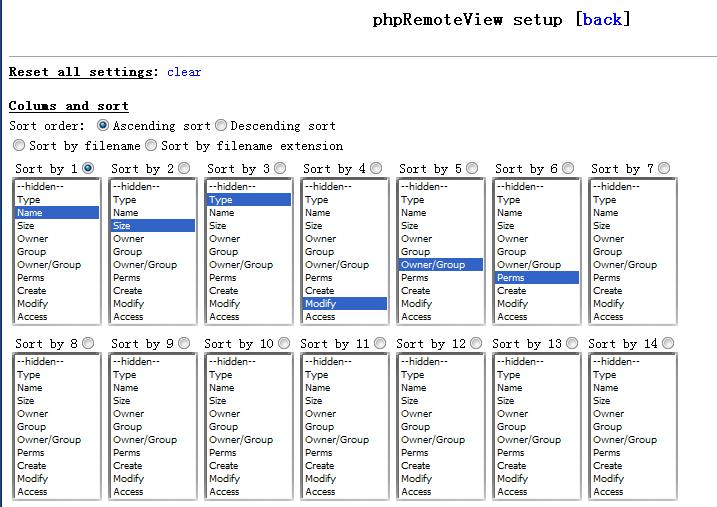
Task: Select Ascending sort radio button
Action: tap(103, 126)
